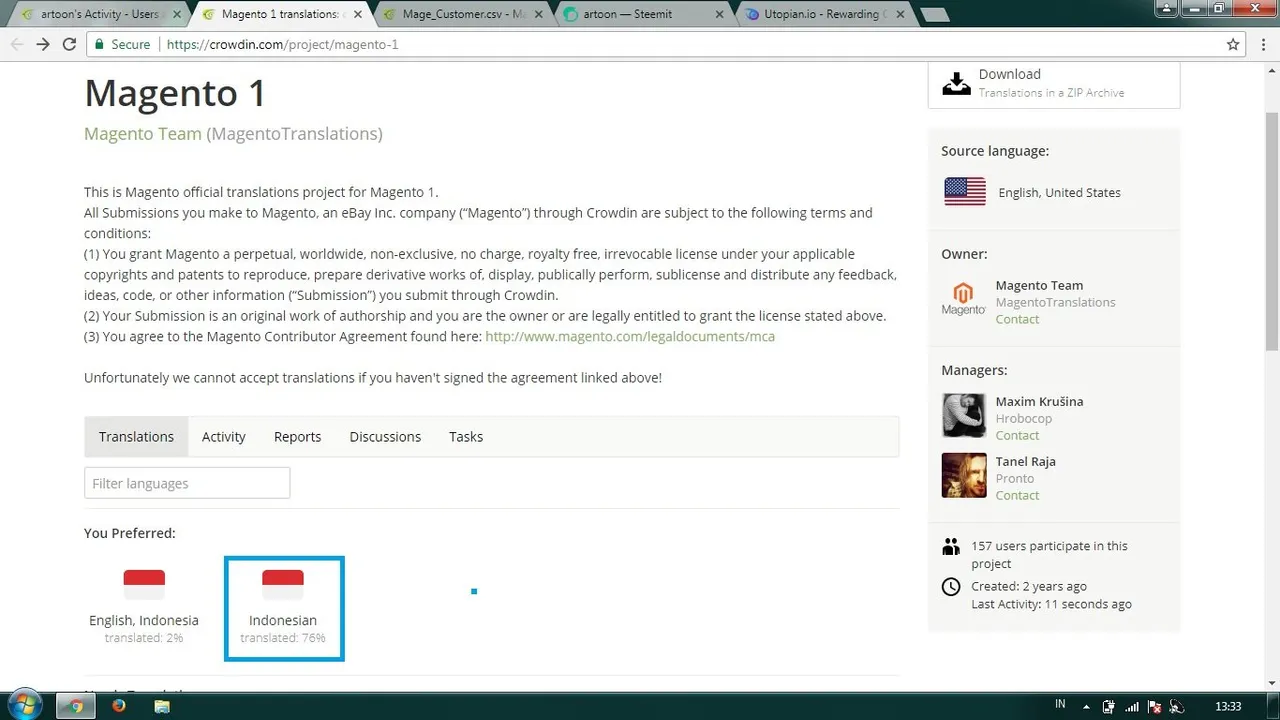Click the English, Indonesia flag

pyautogui.click(x=144, y=584)
